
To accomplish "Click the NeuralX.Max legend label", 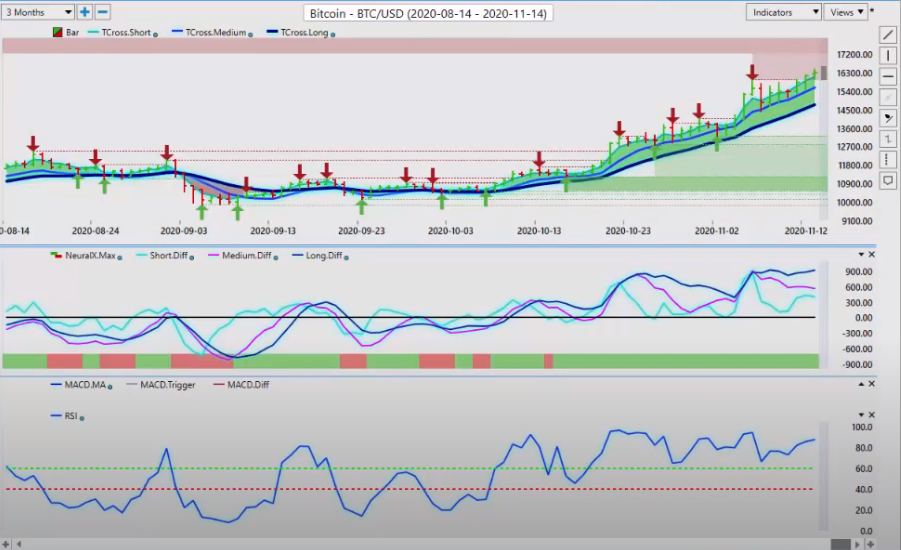I will pos(90,255).
